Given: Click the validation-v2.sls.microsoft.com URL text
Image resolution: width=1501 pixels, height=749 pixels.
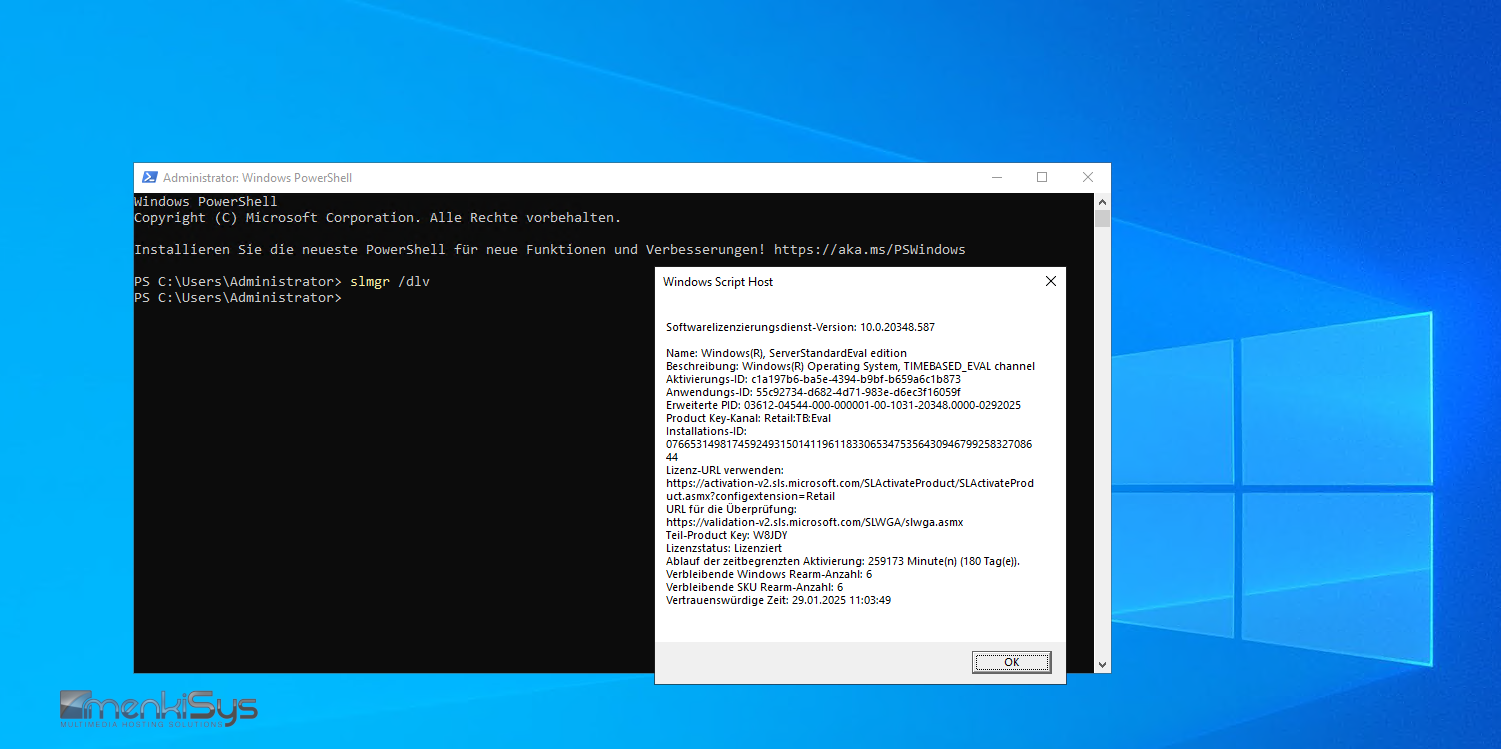Looking at the screenshot, I should [814, 522].
